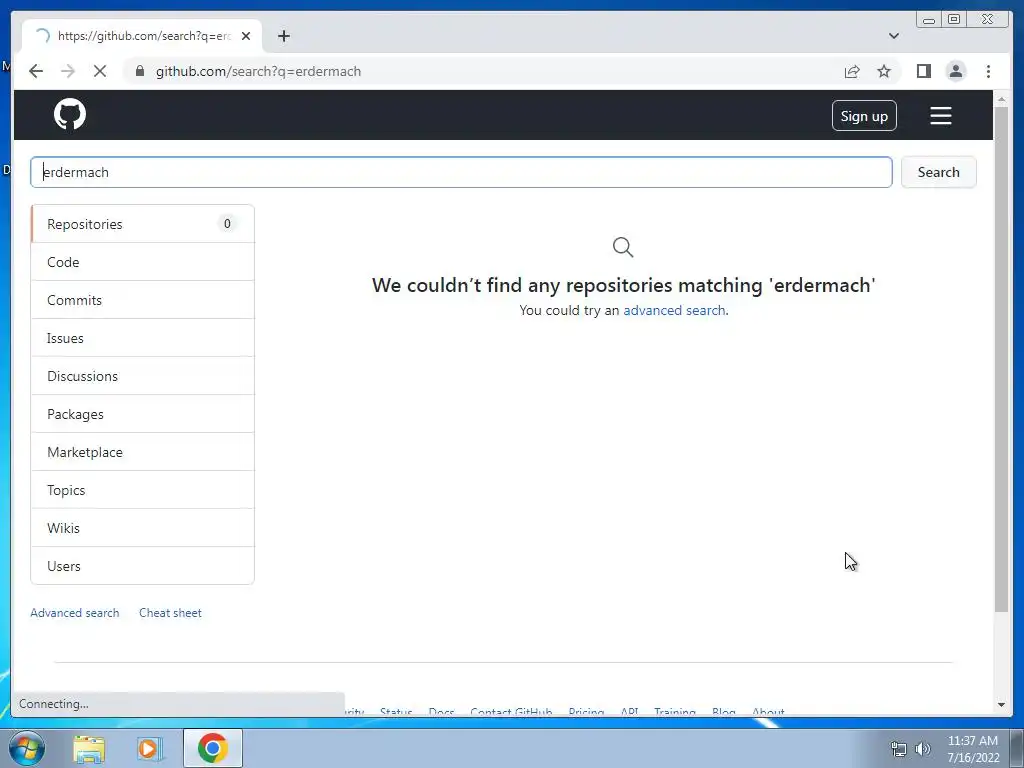The image size is (1024, 768).
Task: Open a new browser tab
Action: [283, 36]
